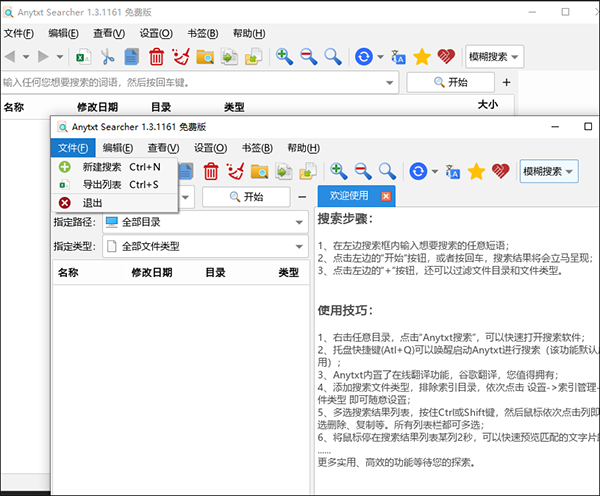Click green arrow document icon in background window
The height and width of the screenshot is (496, 600).
tap(229, 57)
